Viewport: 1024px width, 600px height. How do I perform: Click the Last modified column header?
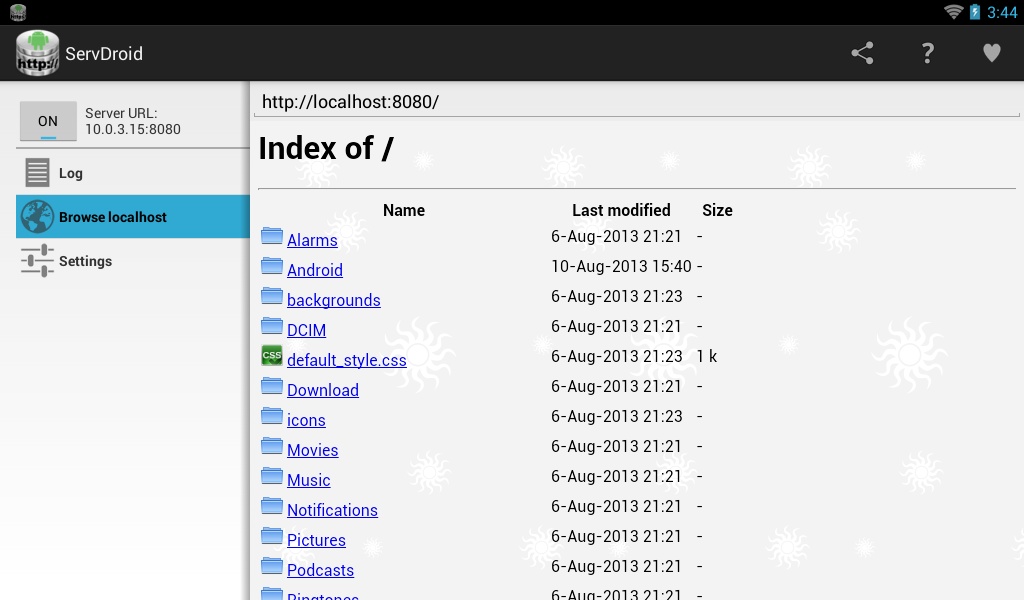[621, 210]
